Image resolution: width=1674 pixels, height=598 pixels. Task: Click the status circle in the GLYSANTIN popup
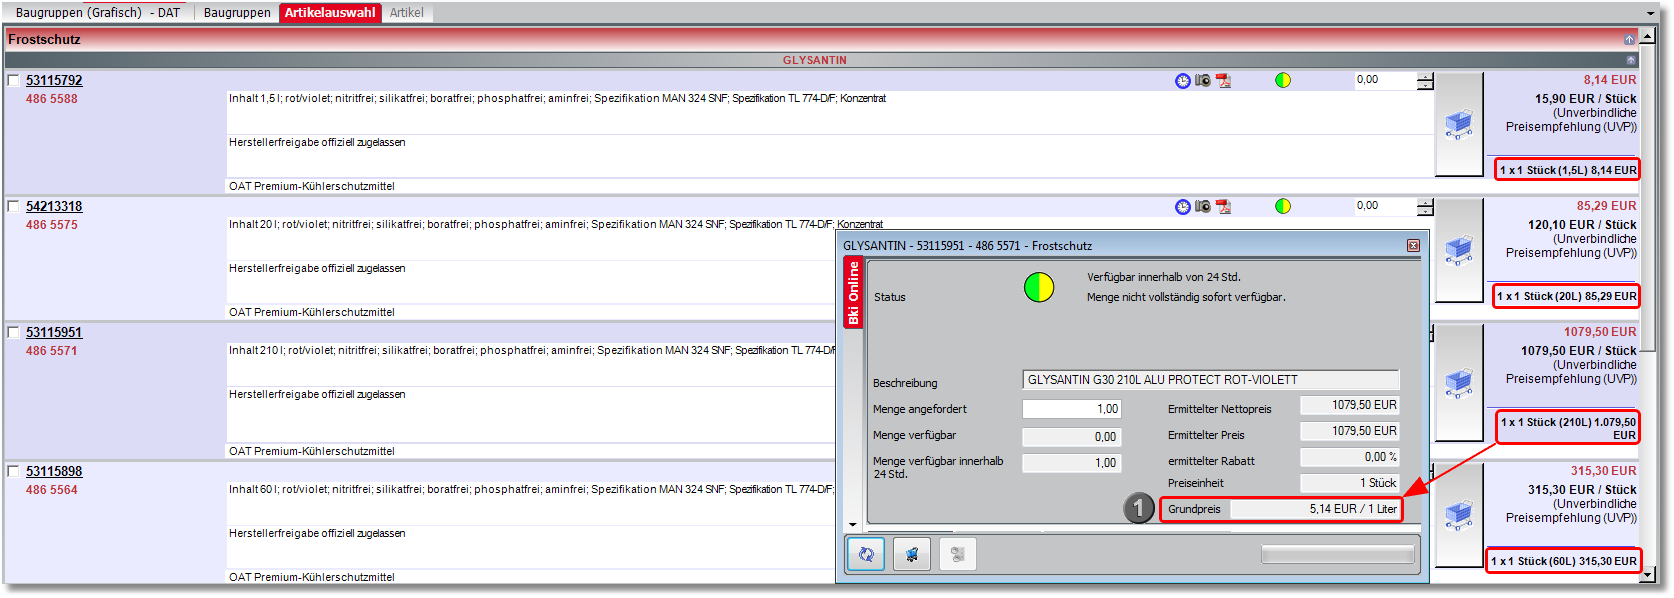(x=1039, y=288)
